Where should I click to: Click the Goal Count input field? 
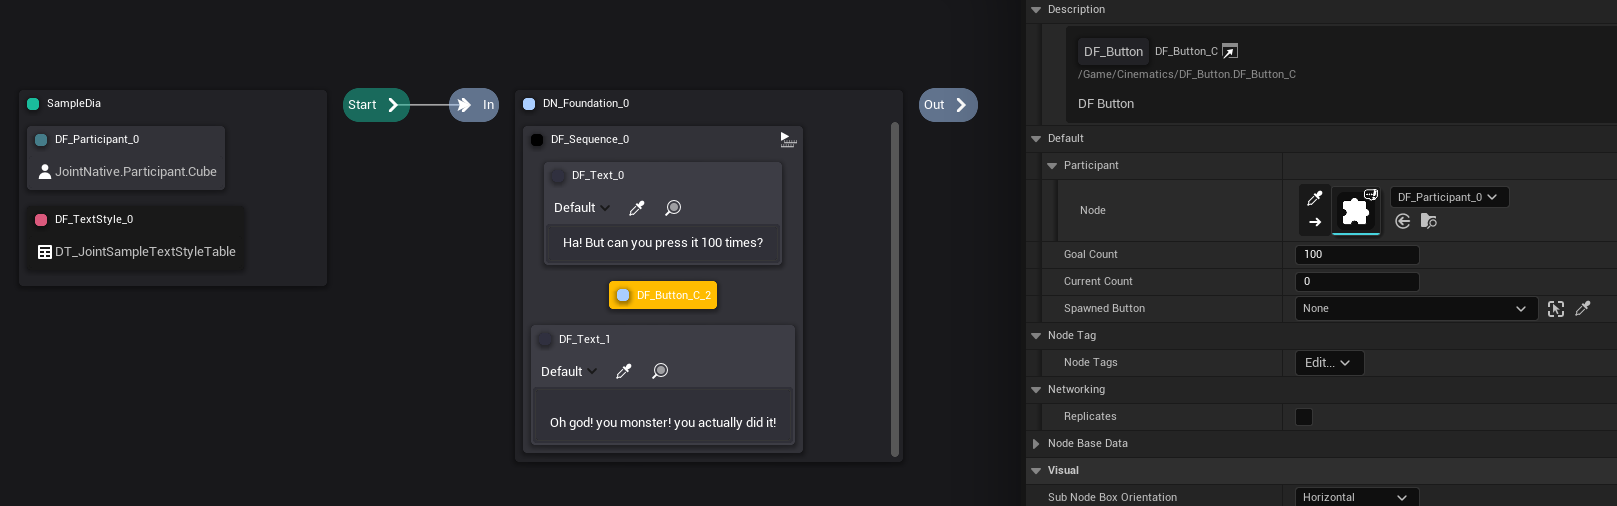click(1356, 255)
